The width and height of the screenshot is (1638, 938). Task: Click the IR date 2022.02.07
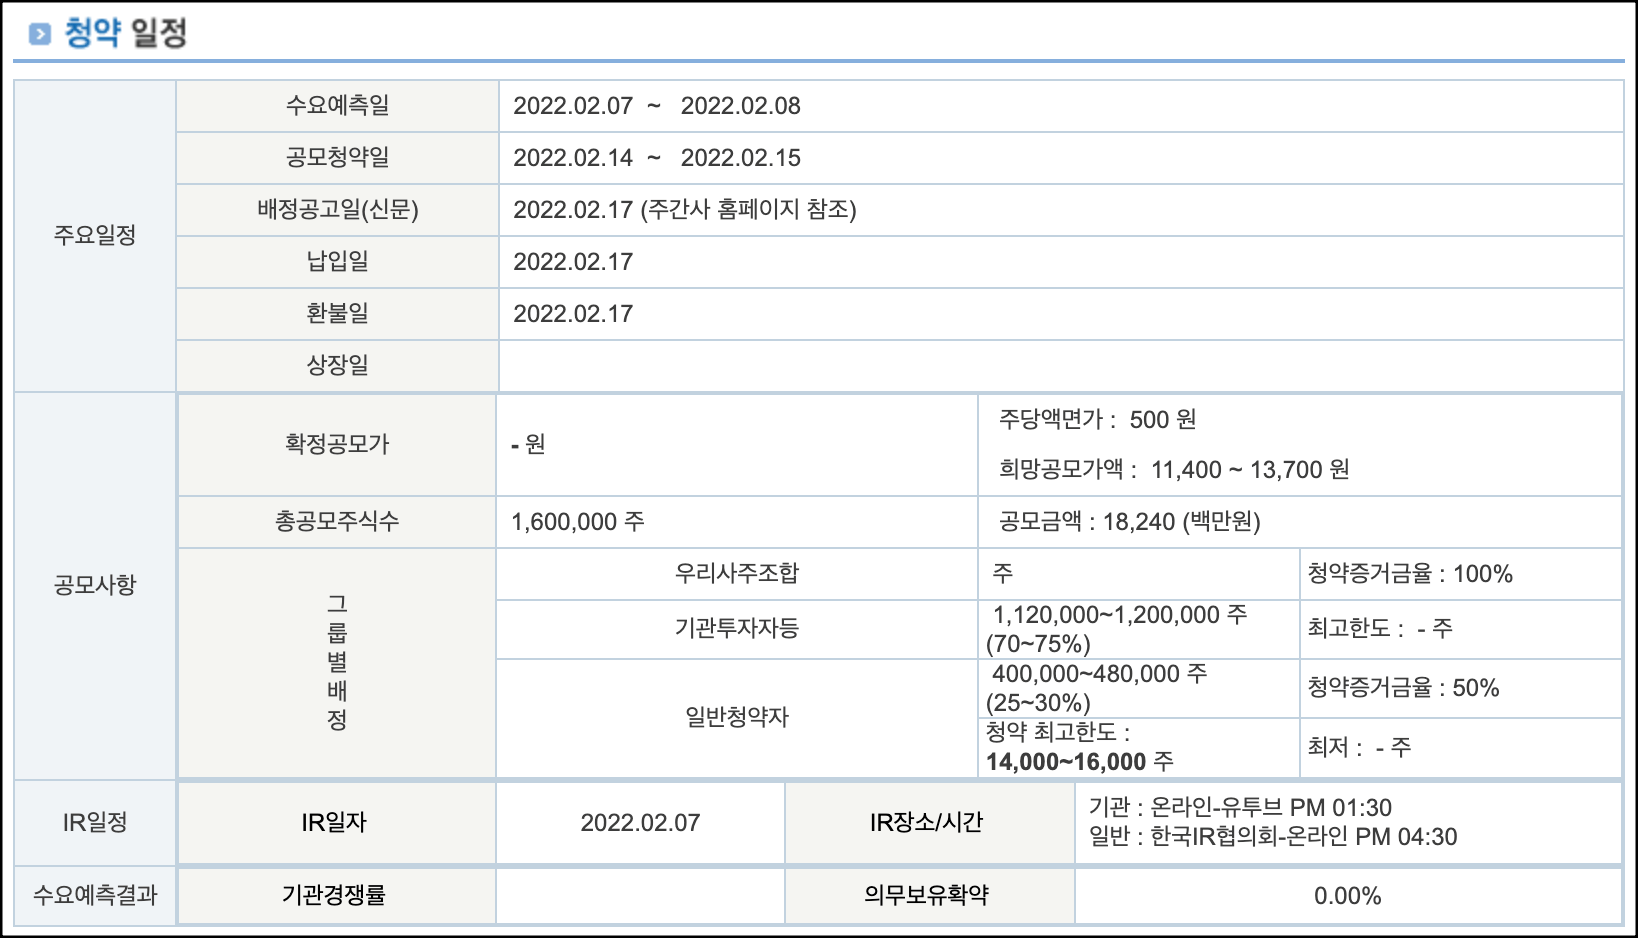click(640, 823)
